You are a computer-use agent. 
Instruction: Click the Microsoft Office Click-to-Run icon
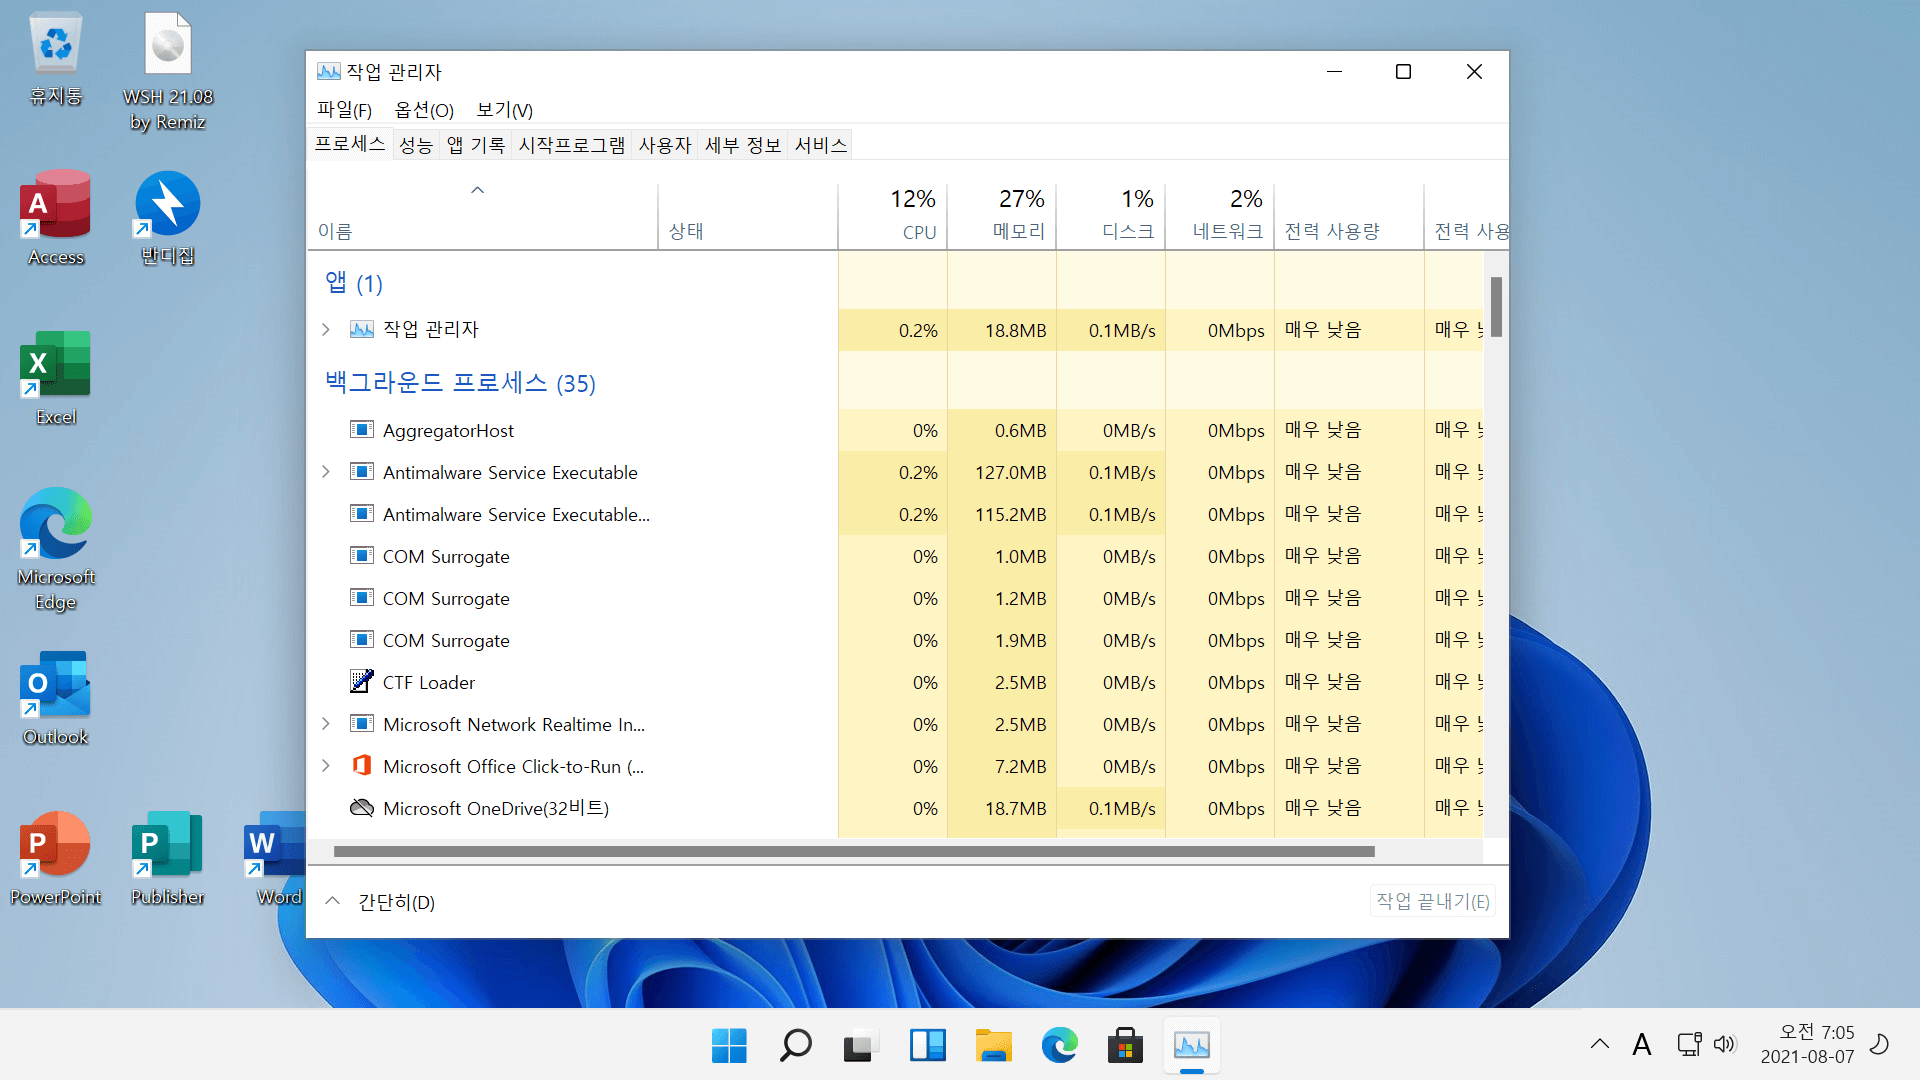coord(362,766)
